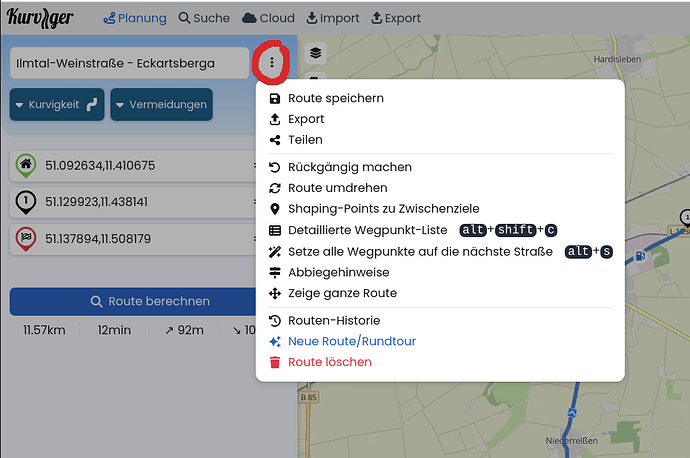Click Neue Route/Rundtour link

(351, 341)
